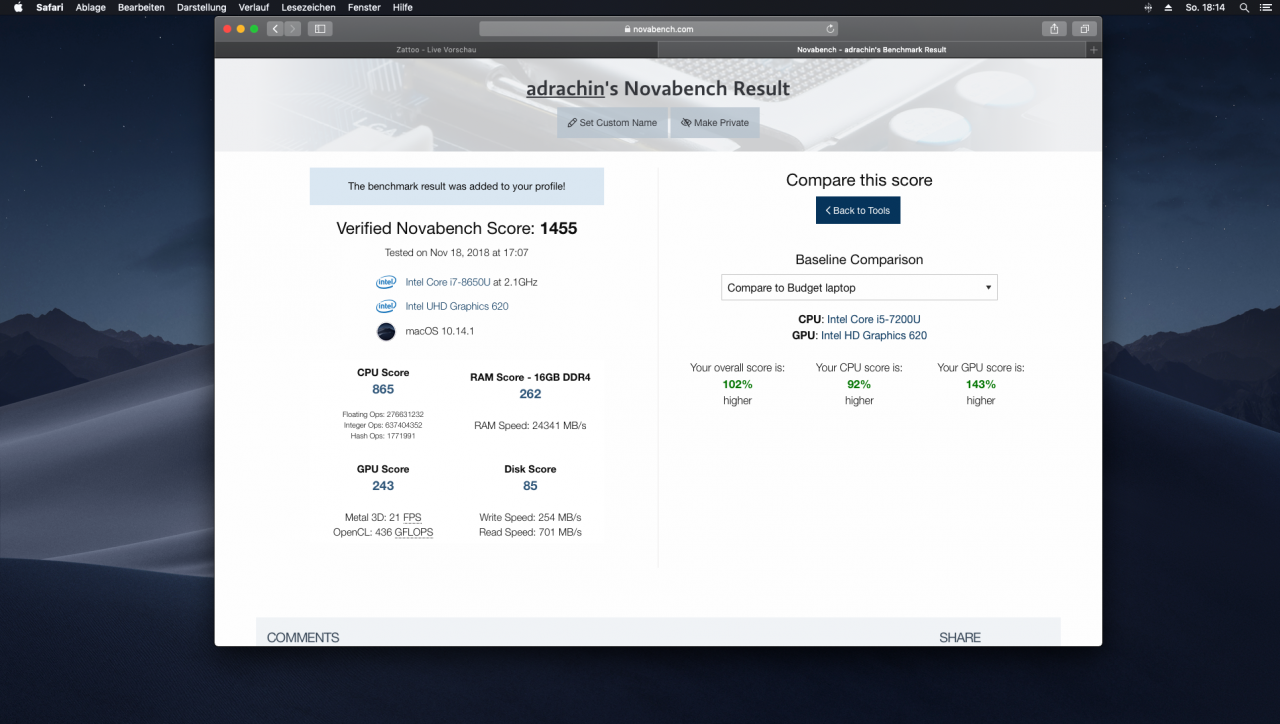Open the Fenster menu

click(364, 7)
